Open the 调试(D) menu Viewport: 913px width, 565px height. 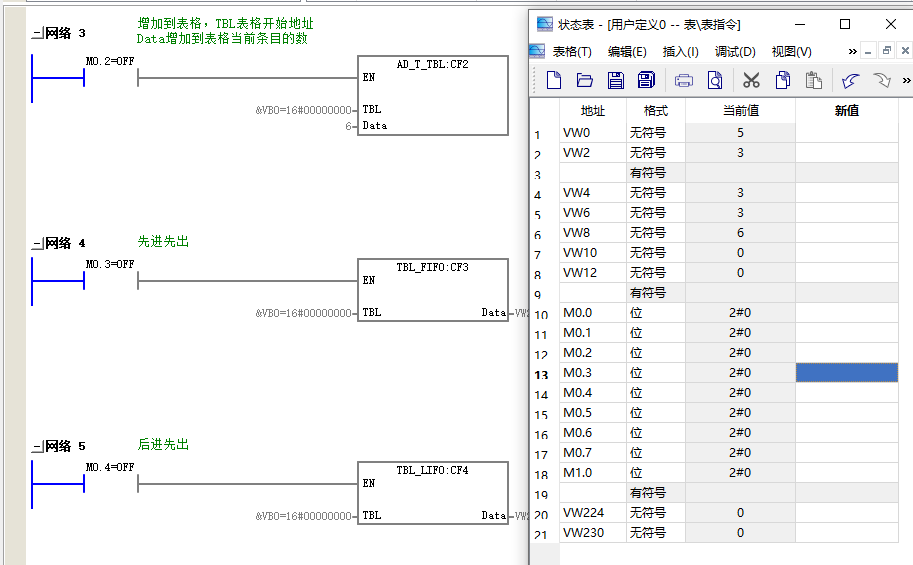735,52
